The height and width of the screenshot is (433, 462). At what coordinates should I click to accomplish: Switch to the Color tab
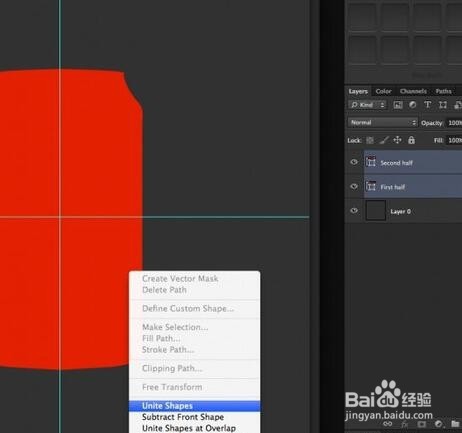[383, 91]
